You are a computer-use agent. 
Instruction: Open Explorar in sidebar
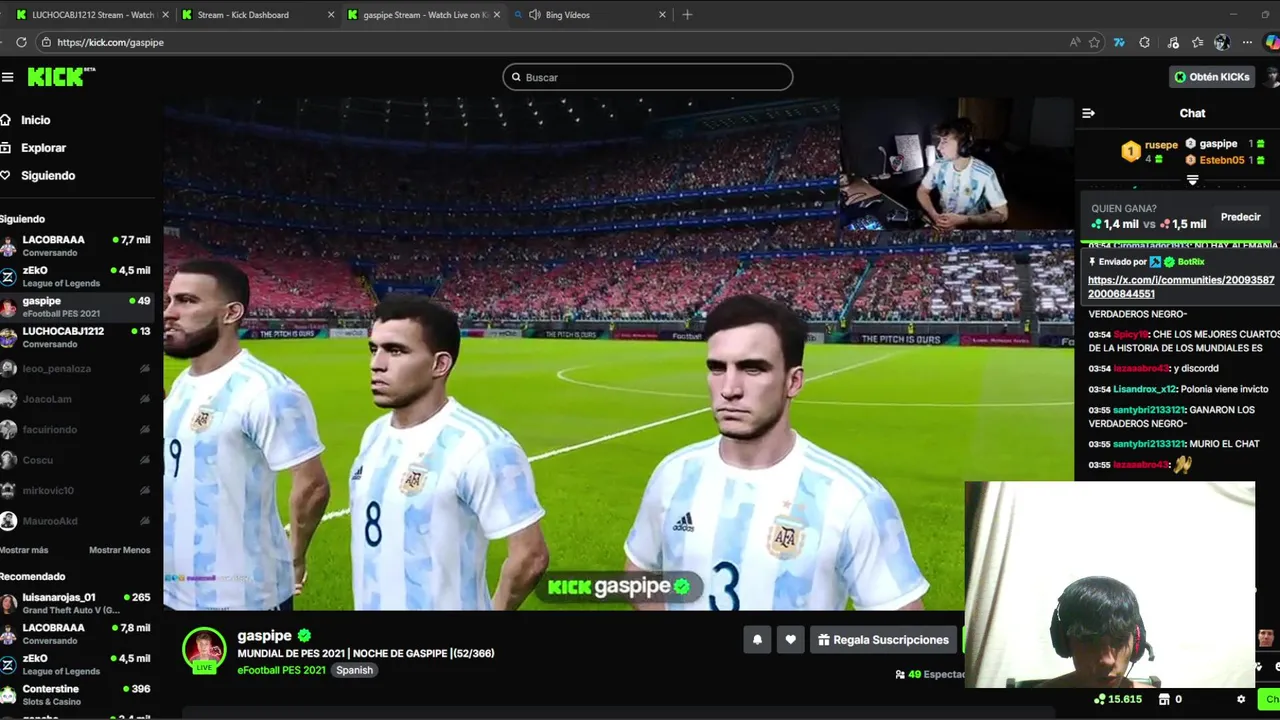pyautogui.click(x=35, y=148)
